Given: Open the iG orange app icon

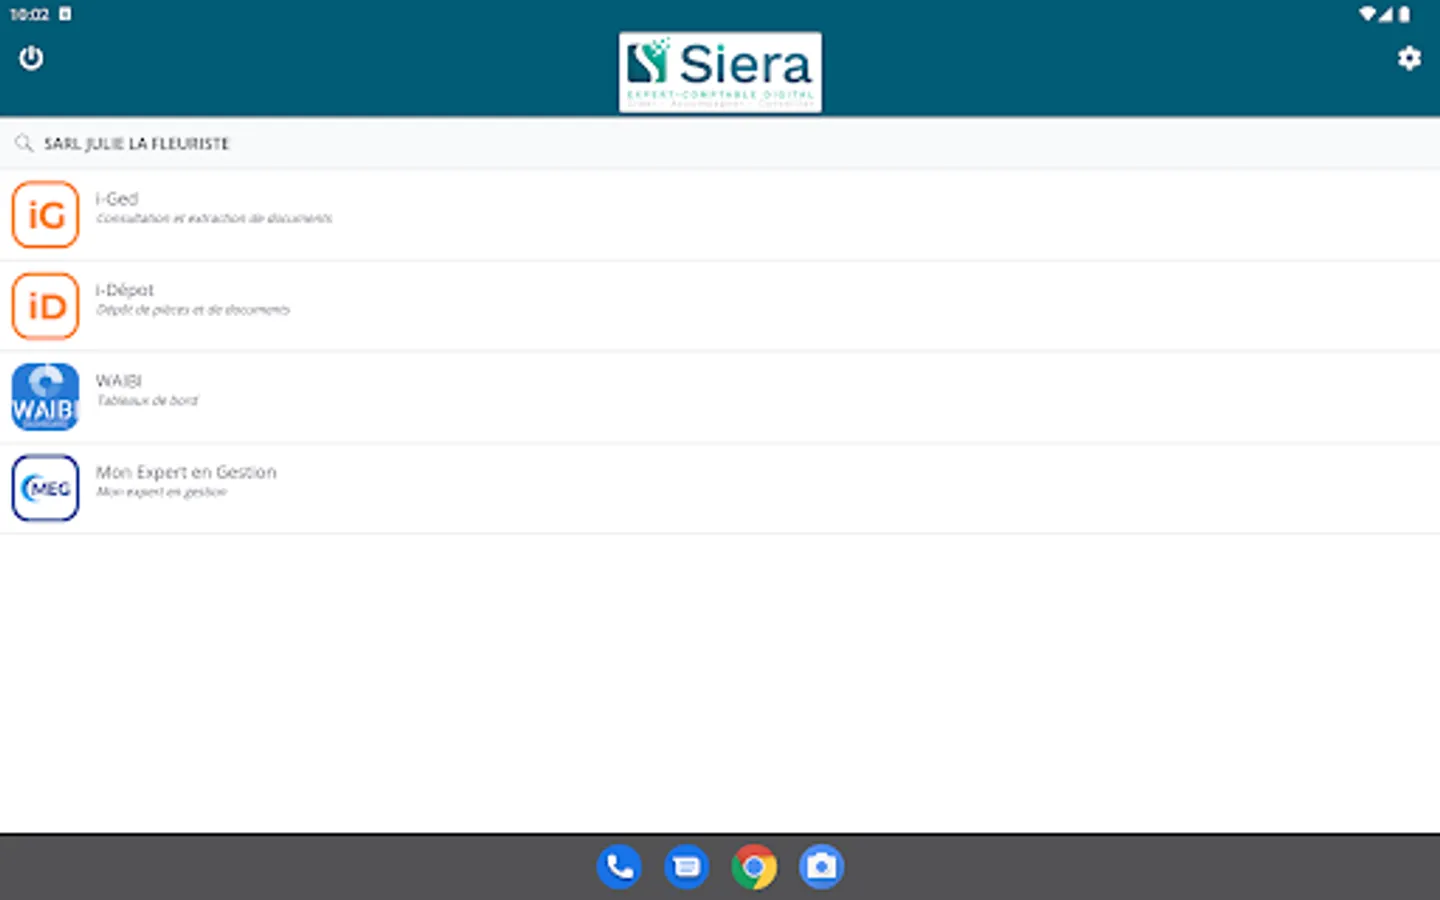Looking at the screenshot, I should point(45,214).
